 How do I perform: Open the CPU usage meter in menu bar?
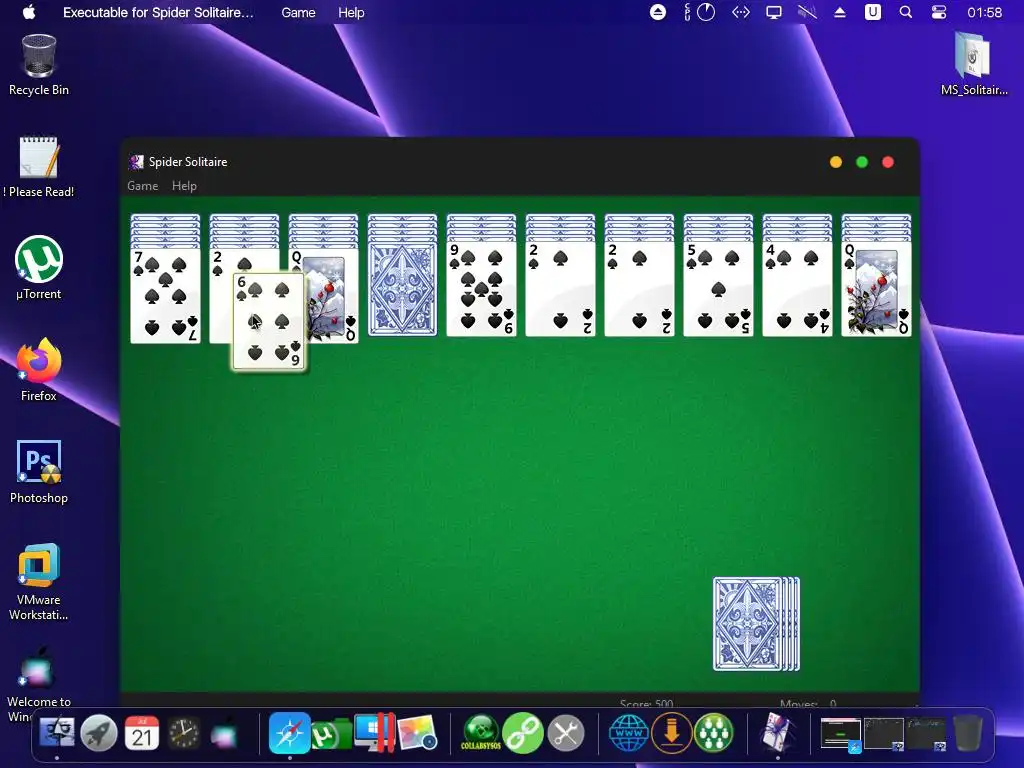pyautogui.click(x=699, y=12)
